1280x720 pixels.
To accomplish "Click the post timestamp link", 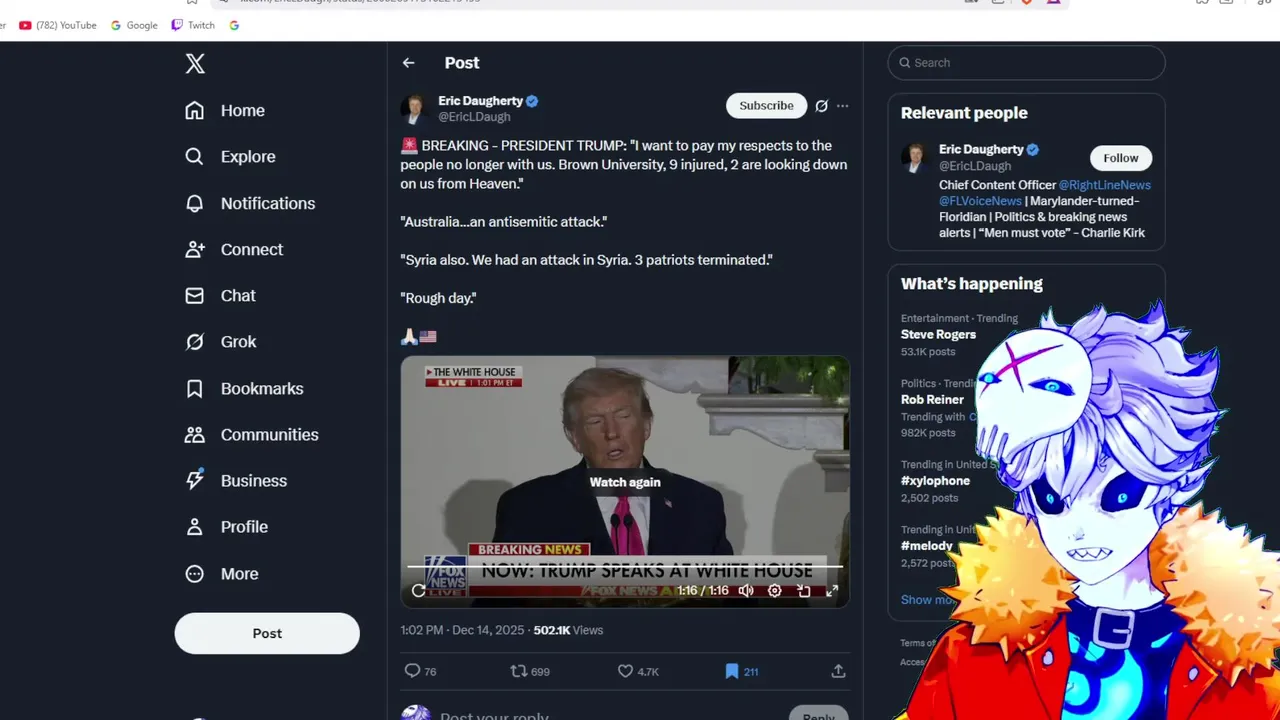I will pos(462,630).
